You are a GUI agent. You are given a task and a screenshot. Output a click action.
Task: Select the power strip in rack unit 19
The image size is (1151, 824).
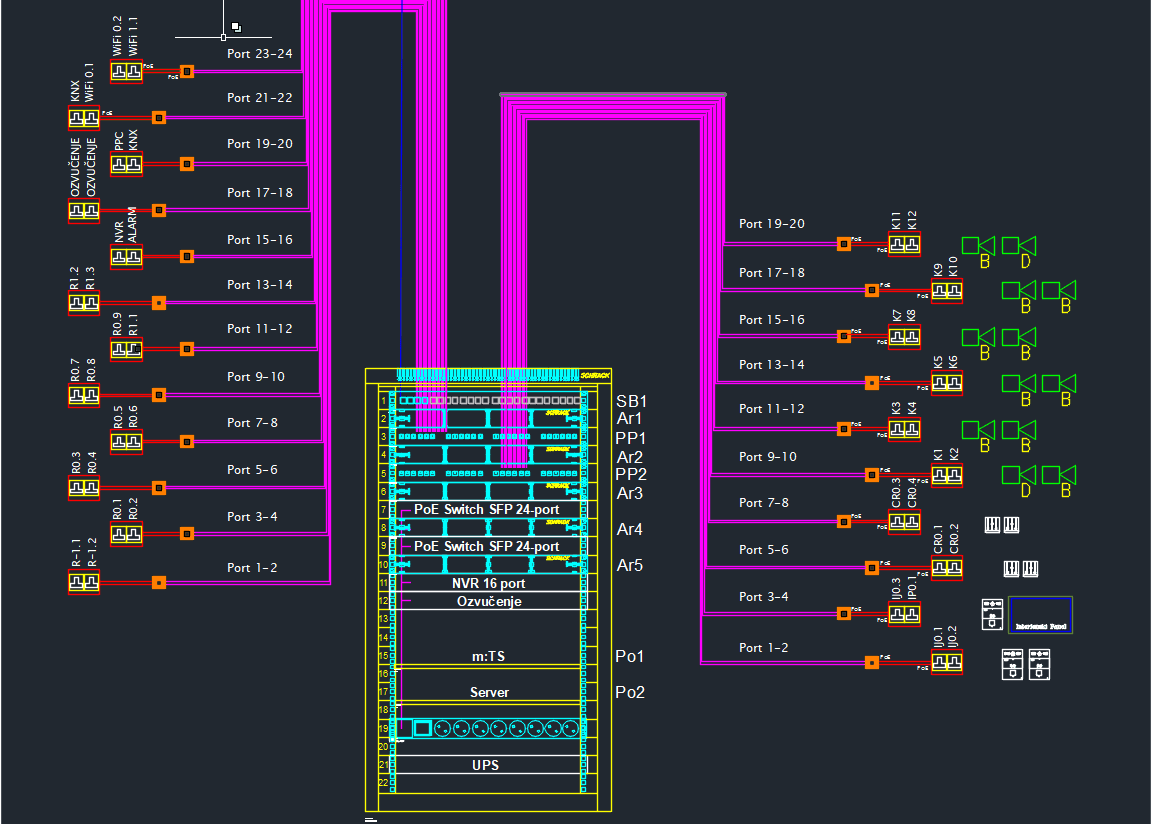click(x=488, y=728)
